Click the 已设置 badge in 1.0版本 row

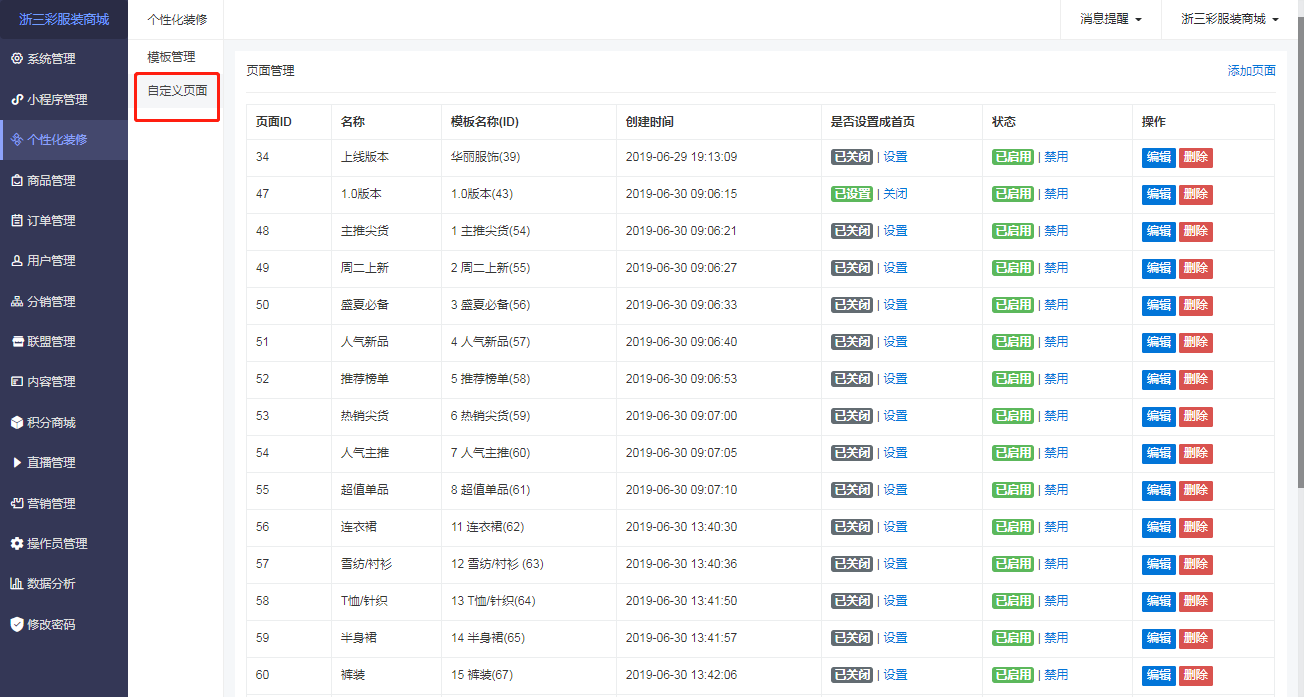pyautogui.click(x=852, y=194)
